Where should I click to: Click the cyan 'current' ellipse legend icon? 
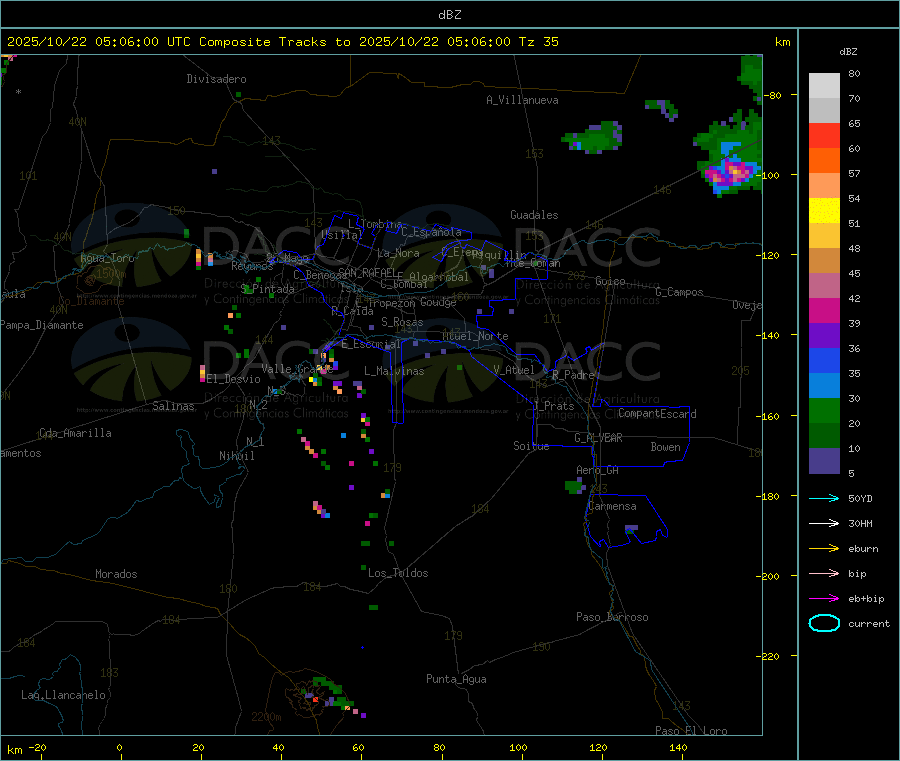click(824, 623)
